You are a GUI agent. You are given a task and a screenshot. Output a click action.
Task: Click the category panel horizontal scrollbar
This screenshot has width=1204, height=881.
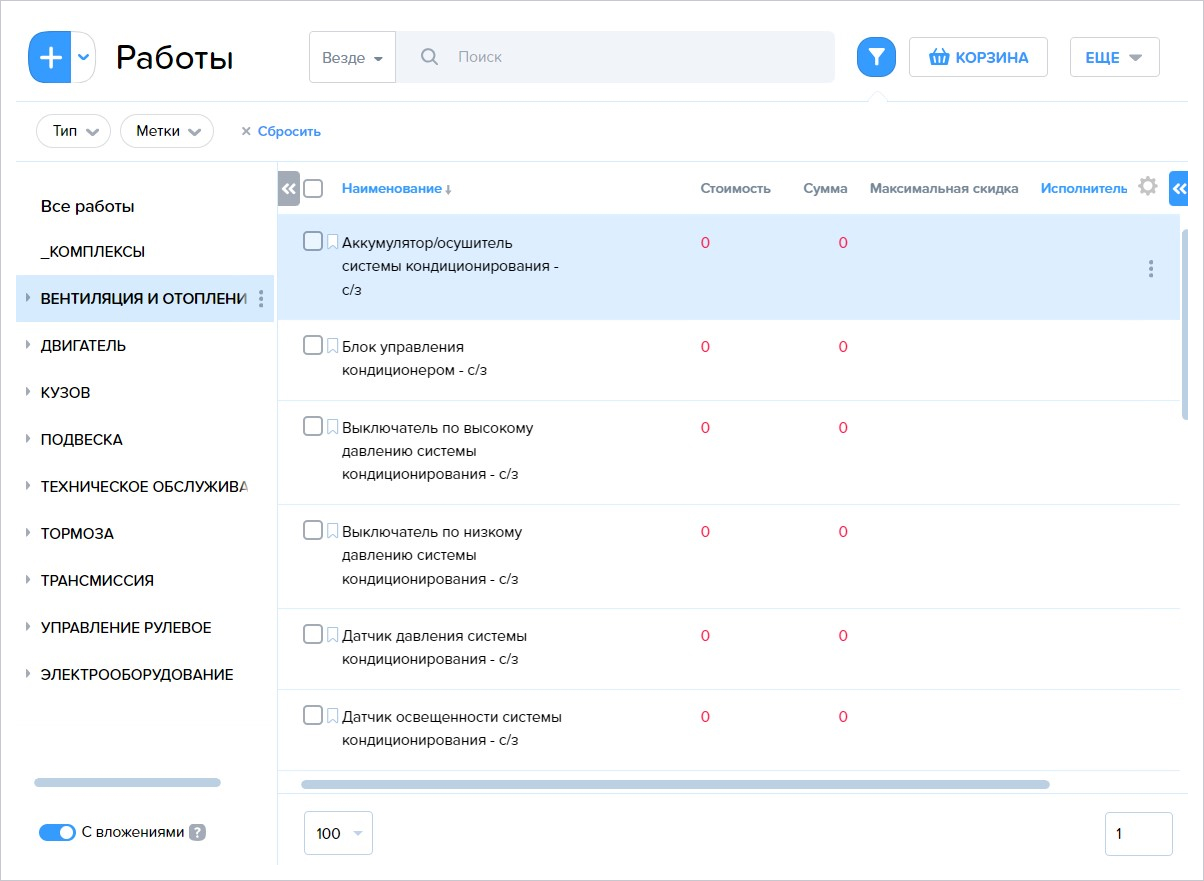[127, 782]
